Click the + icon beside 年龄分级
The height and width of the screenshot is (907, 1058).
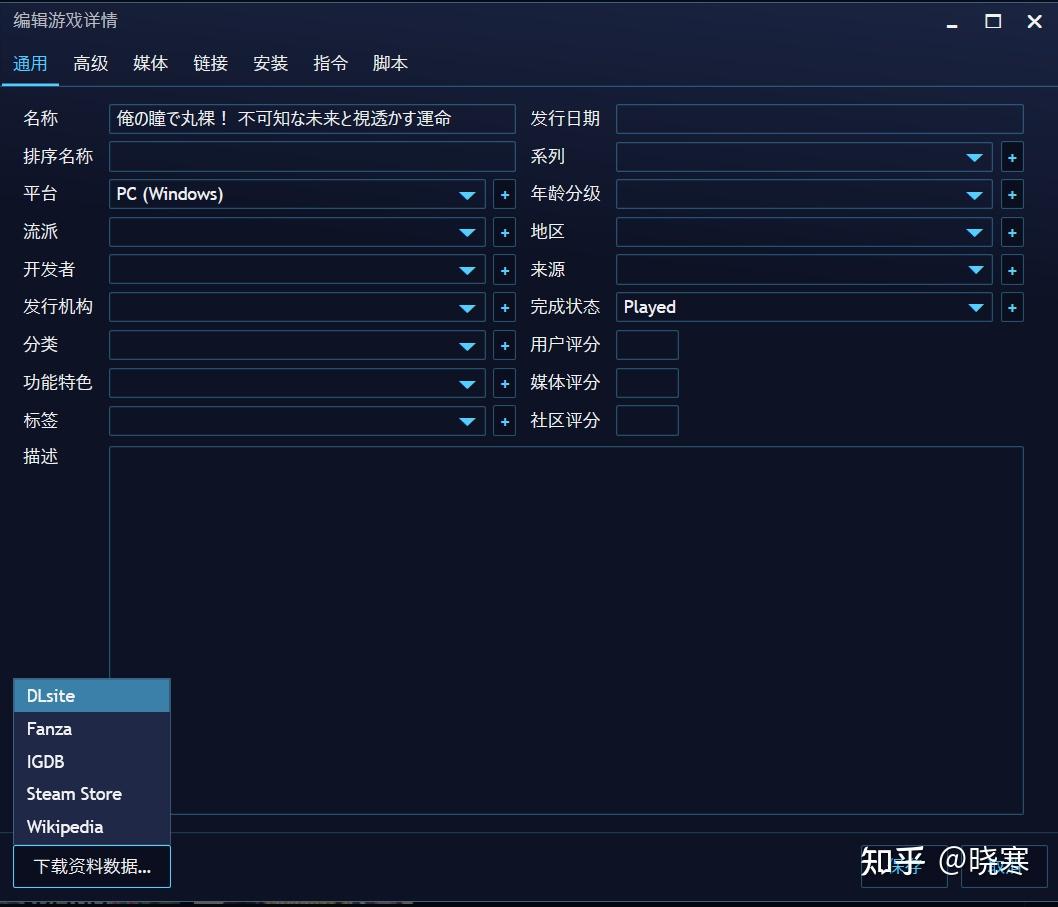click(x=1012, y=194)
